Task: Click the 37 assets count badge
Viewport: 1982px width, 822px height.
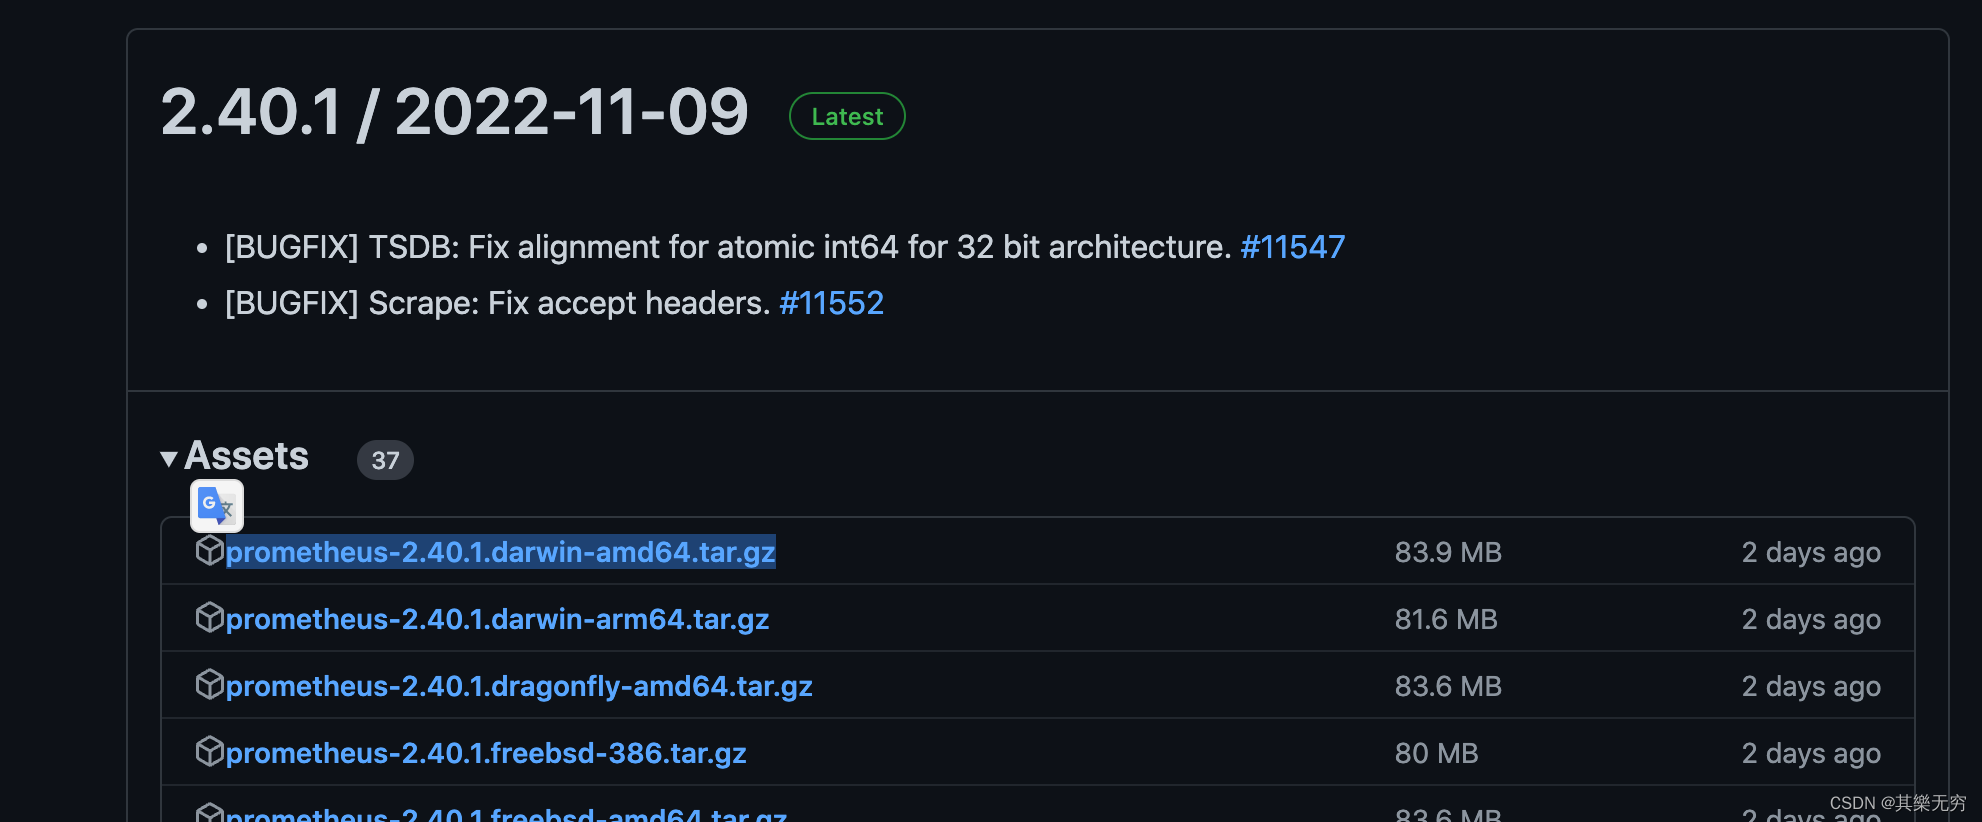Action: pyautogui.click(x=385, y=460)
